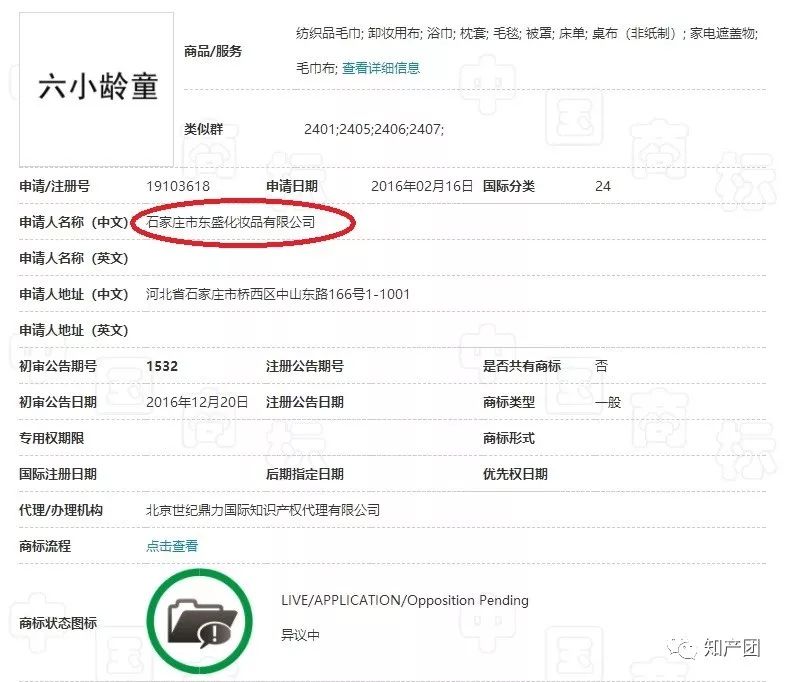Click the 异议中 status text
Screen dimensions: 786x682
point(300,635)
